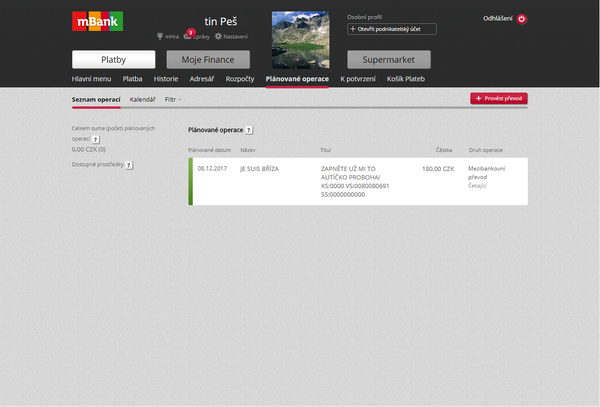Show help for Plánované operace heading
This screenshot has height=407, width=600.
click(249, 130)
